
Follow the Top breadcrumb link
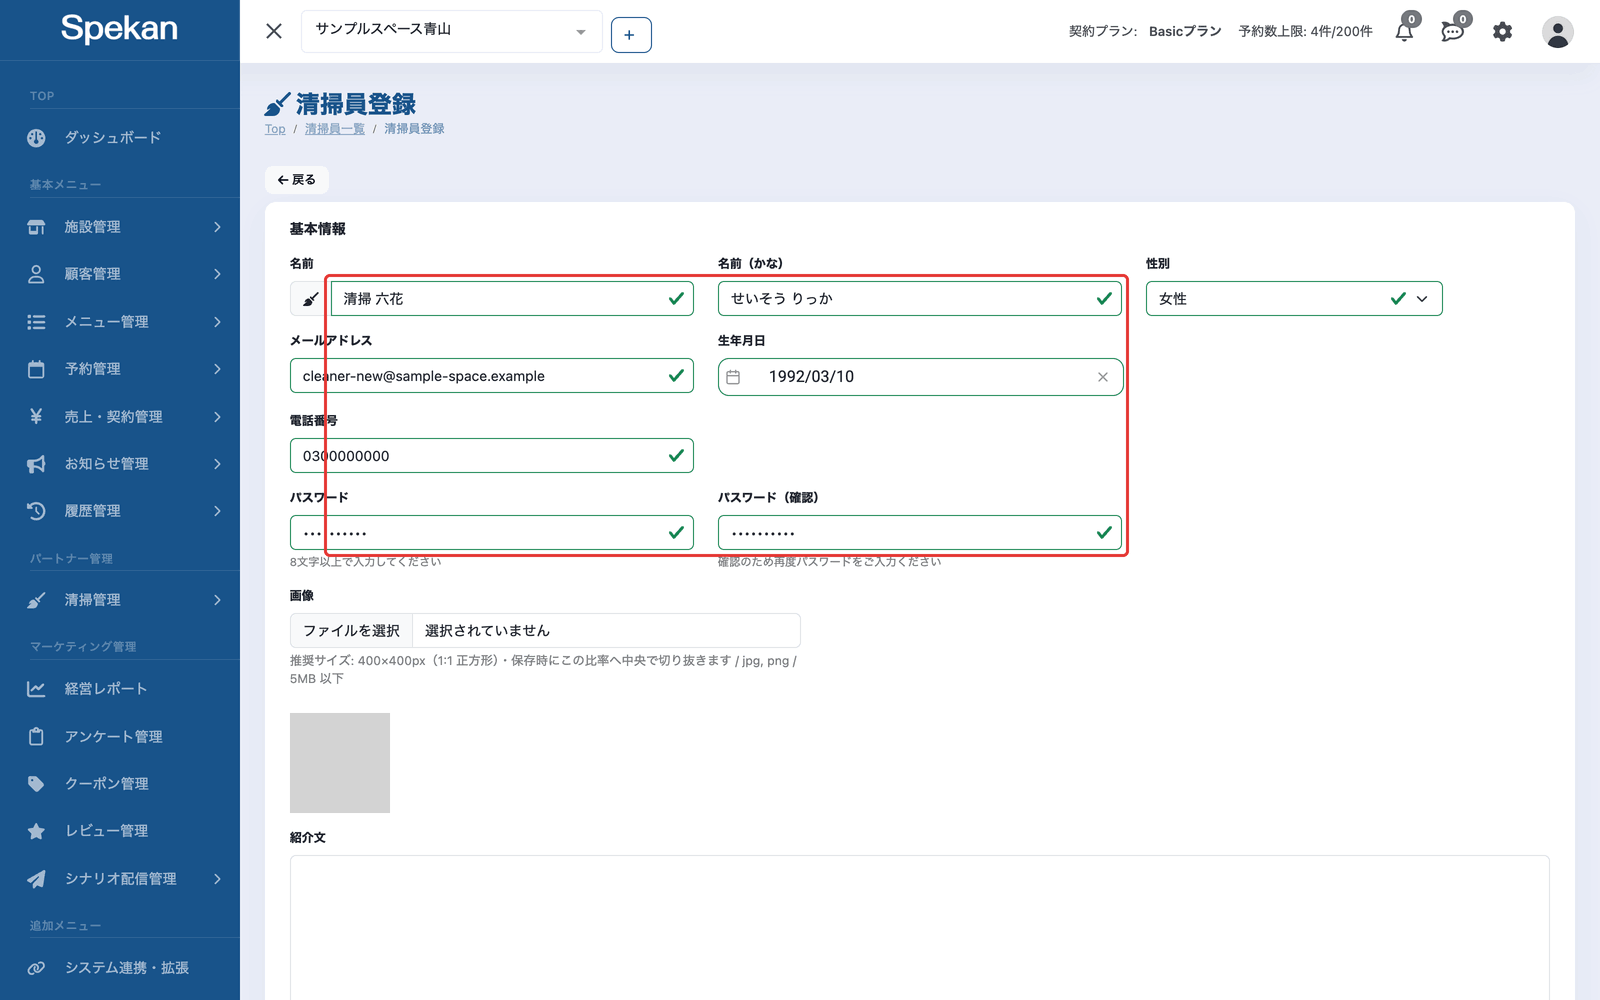(275, 129)
